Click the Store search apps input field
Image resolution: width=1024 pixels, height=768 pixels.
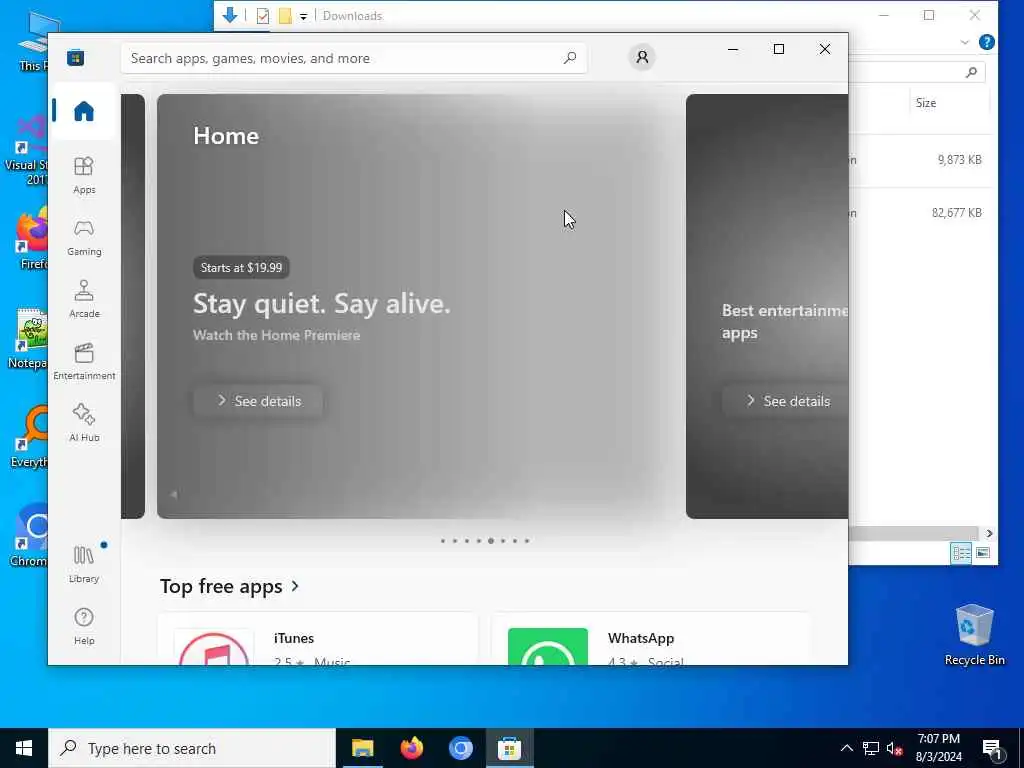click(x=353, y=58)
